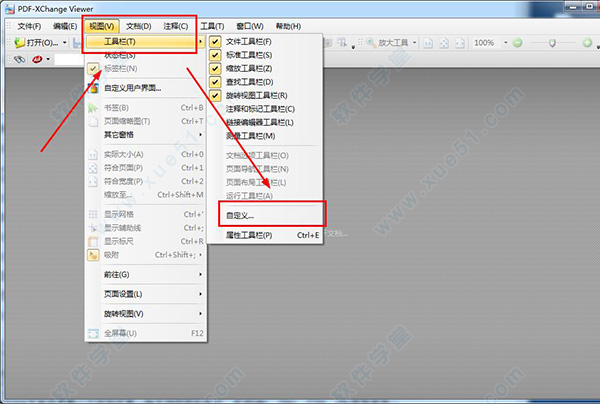Image resolution: width=600 pixels, height=404 pixels.
Task: Click the magnifier zoom tool icon
Action: (371, 42)
